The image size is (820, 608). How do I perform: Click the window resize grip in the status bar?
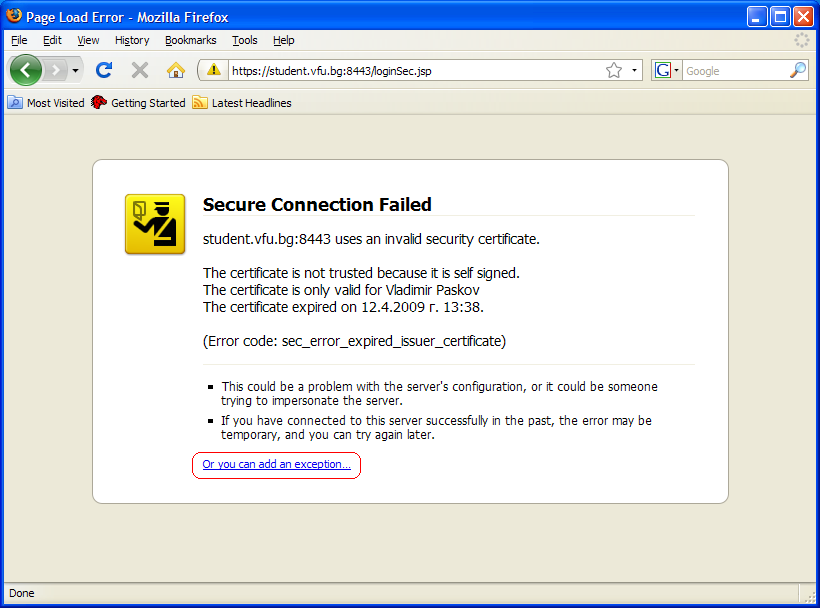coord(810,596)
